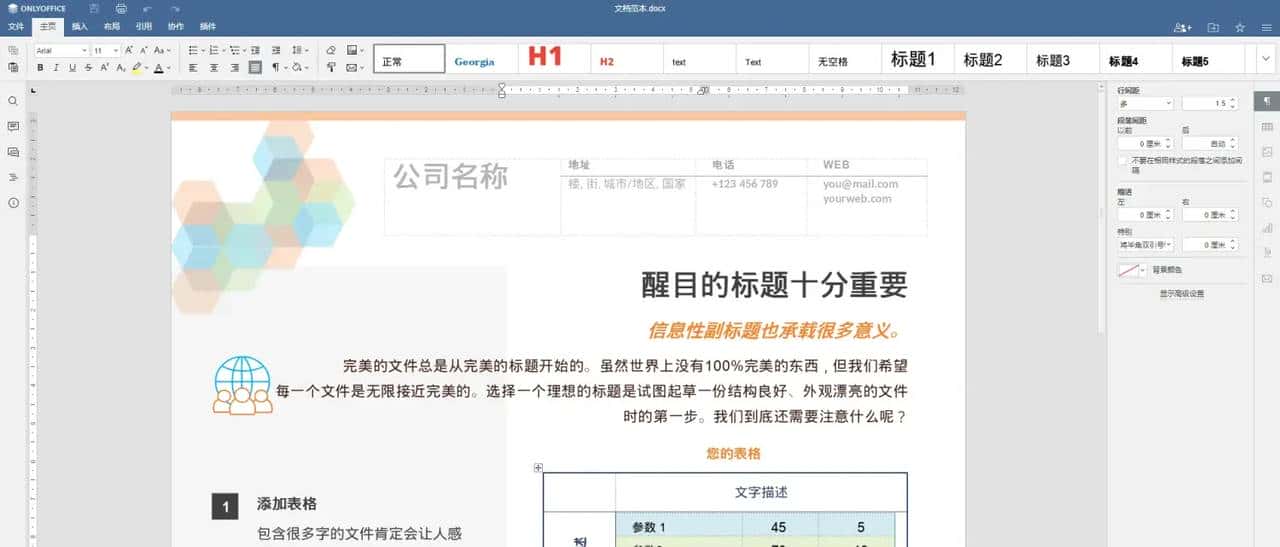Toggle bold formatting

coord(41,68)
